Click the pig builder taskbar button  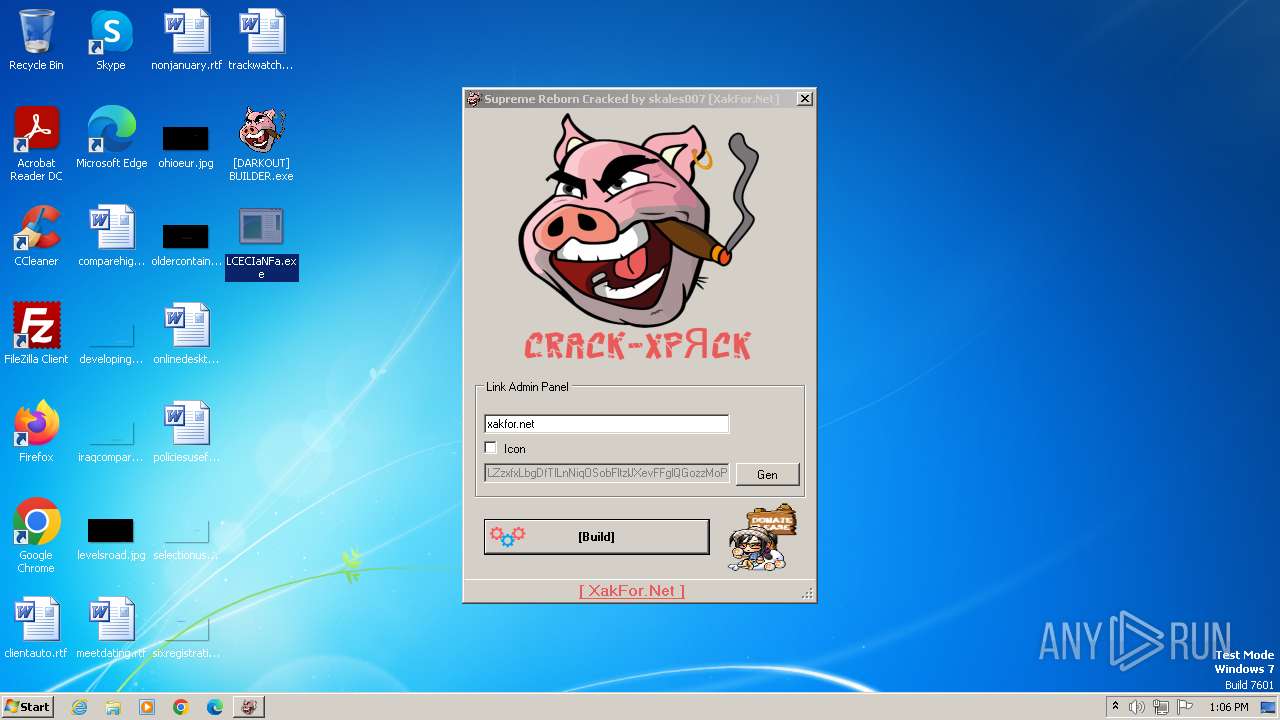[x=249, y=707]
